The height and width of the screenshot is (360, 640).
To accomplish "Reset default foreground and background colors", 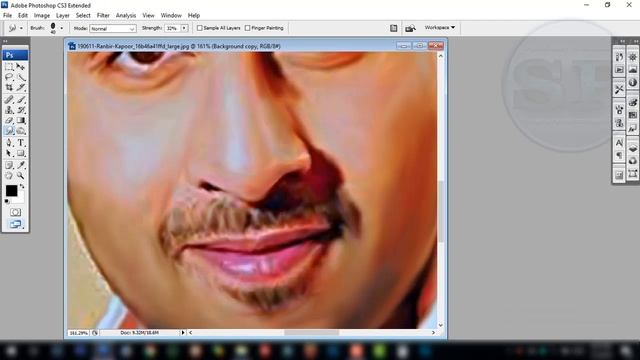I will [7, 201].
